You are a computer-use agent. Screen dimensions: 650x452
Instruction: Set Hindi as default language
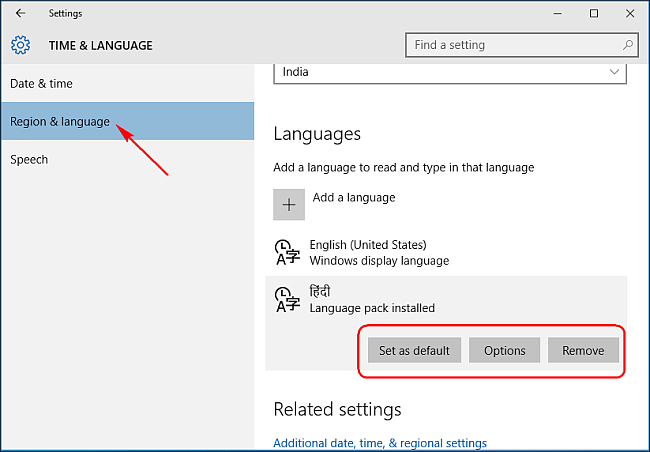(x=415, y=351)
